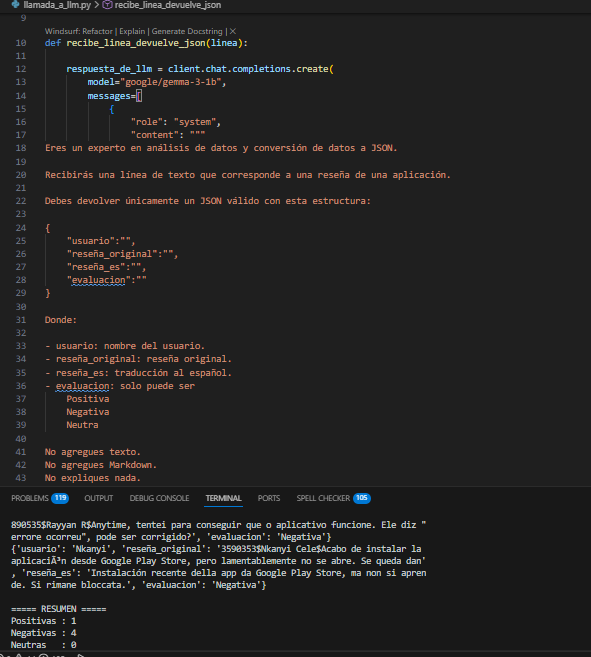Click the Explain code lens link
The image size is (591, 657).
(132, 31)
